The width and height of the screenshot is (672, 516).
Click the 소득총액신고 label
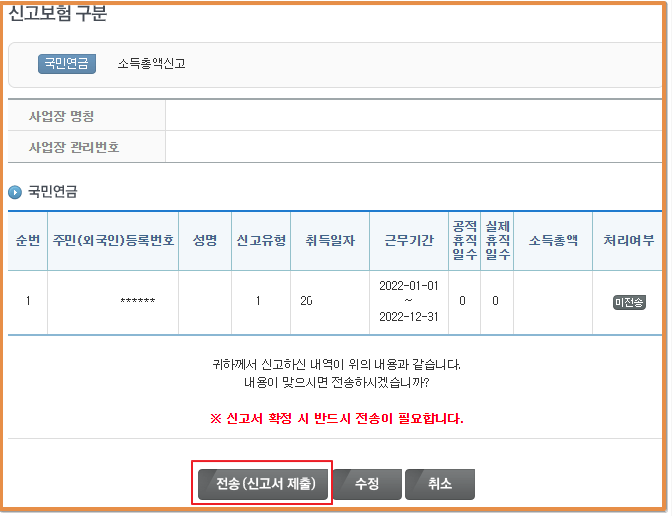point(151,64)
